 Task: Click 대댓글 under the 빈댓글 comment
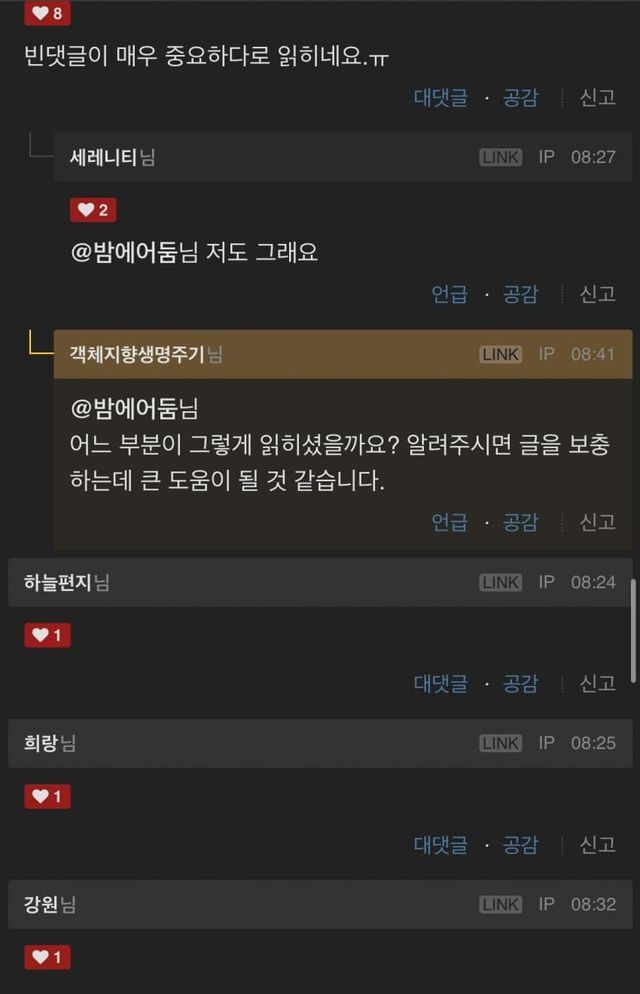[x=441, y=98]
